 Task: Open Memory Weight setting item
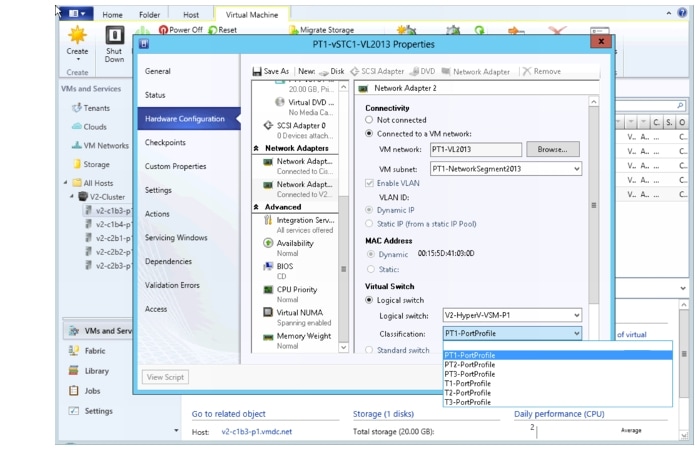(x=298, y=341)
